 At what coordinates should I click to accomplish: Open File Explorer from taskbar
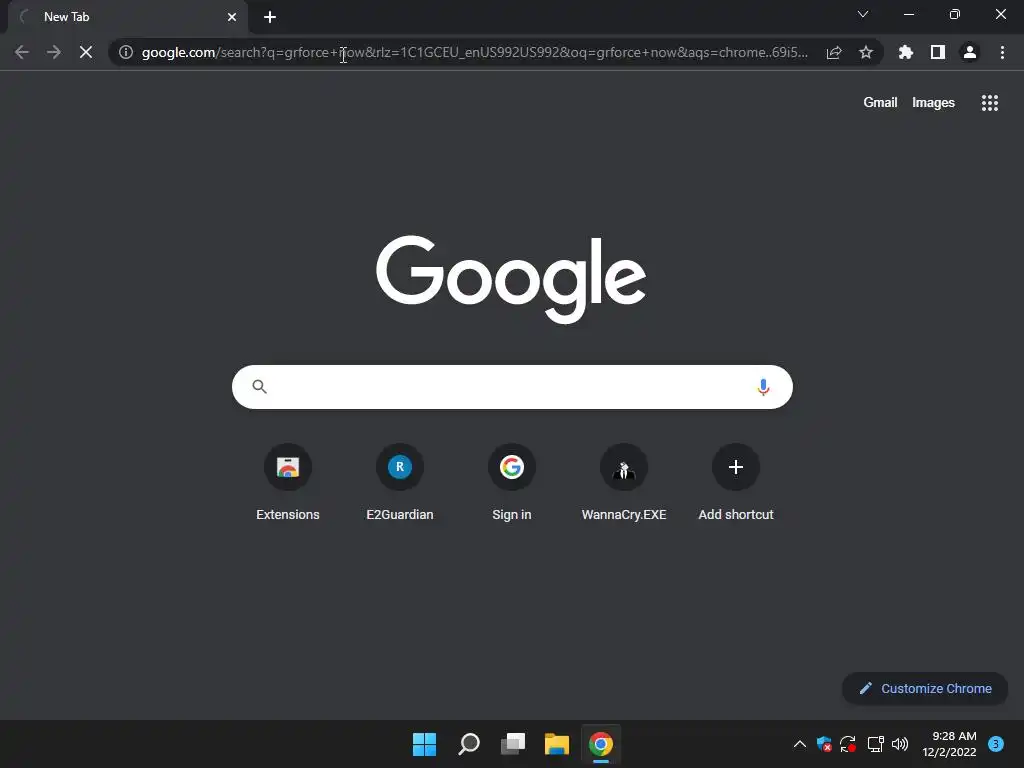557,744
